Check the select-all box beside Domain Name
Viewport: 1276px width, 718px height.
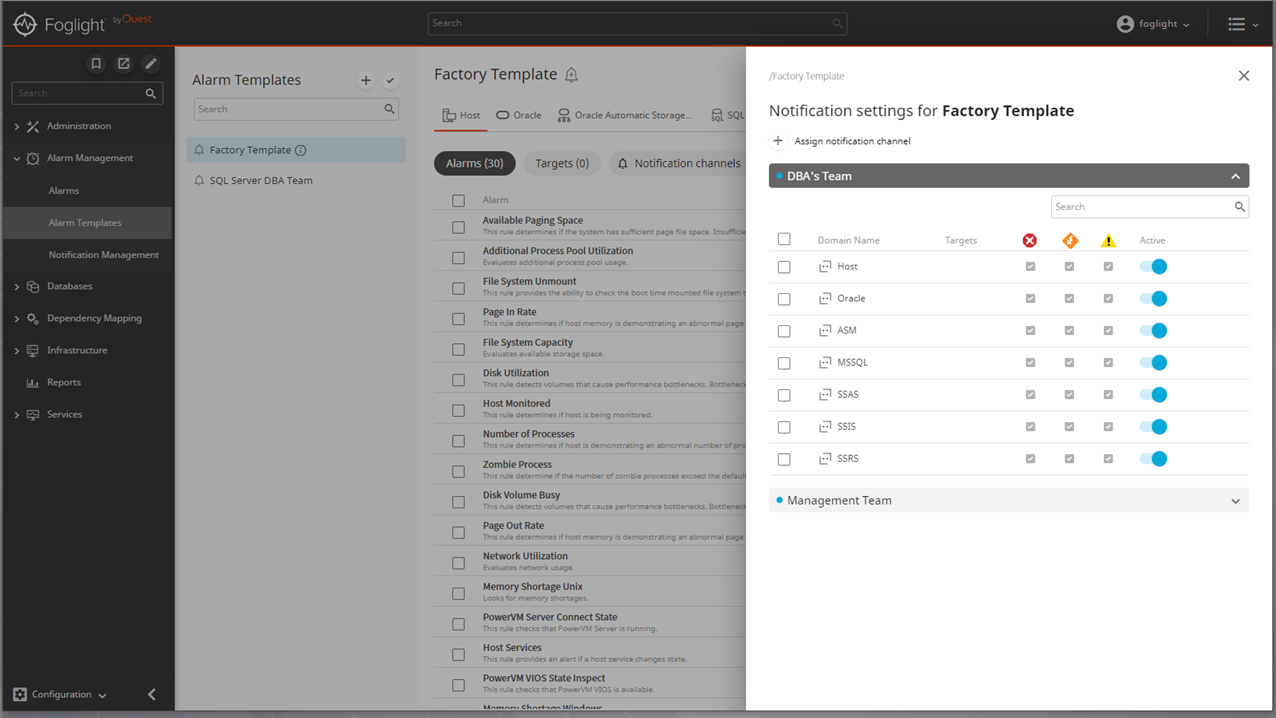pos(784,239)
